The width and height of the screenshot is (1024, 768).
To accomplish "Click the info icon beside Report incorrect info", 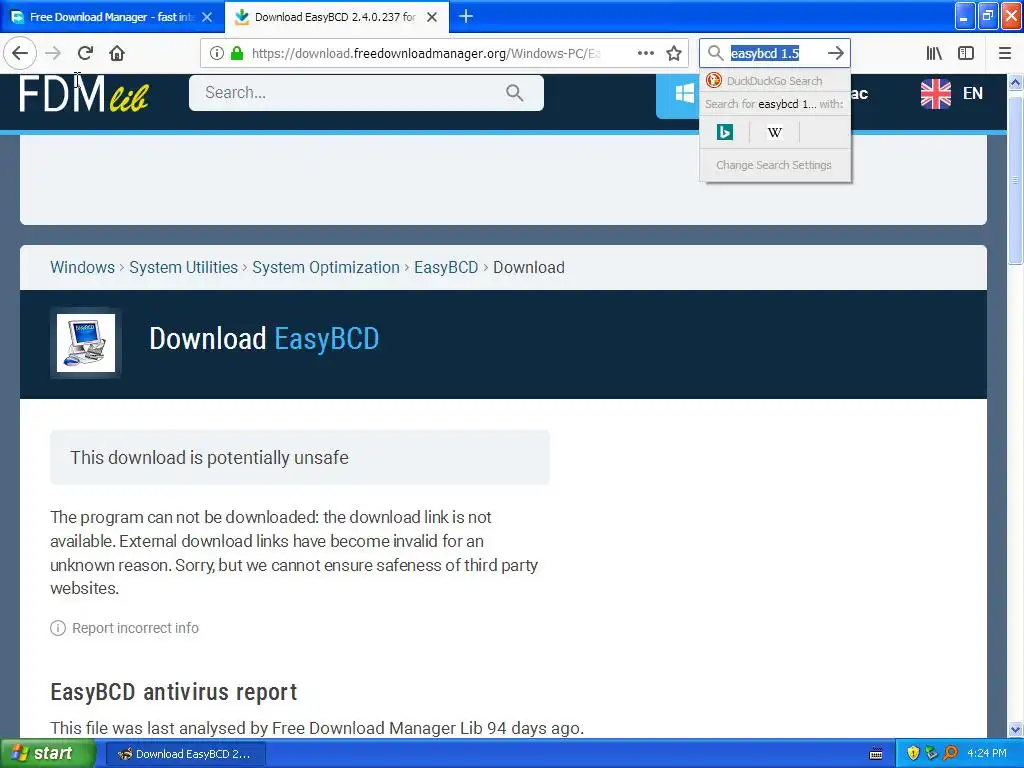I will pos(58,628).
